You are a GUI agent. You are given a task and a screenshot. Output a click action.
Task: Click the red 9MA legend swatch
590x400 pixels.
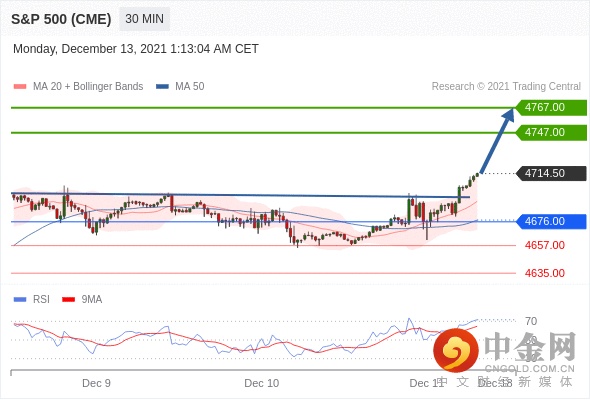(68, 300)
